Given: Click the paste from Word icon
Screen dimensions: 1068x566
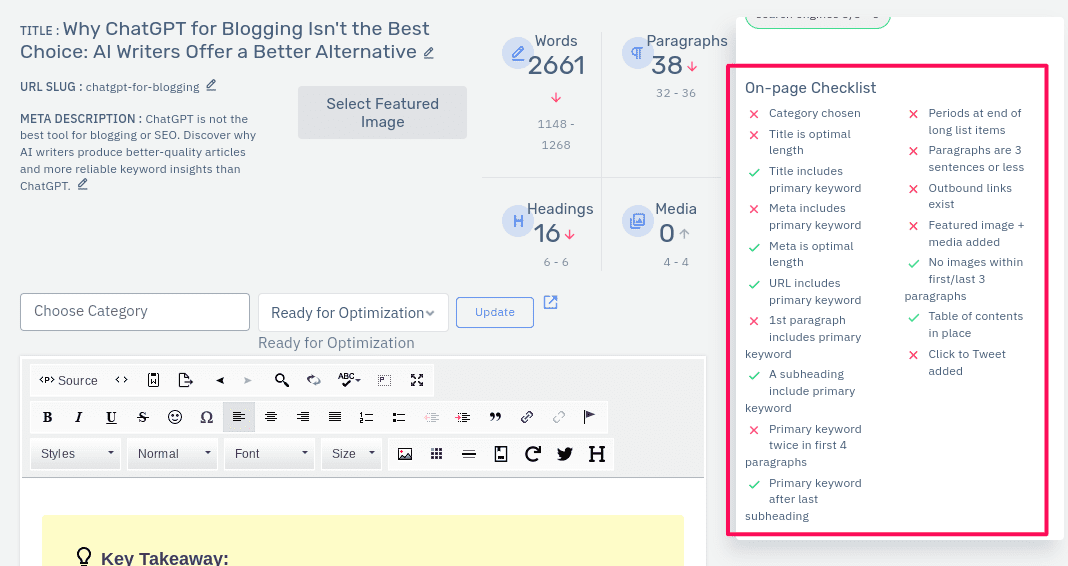Looking at the screenshot, I should click(153, 380).
